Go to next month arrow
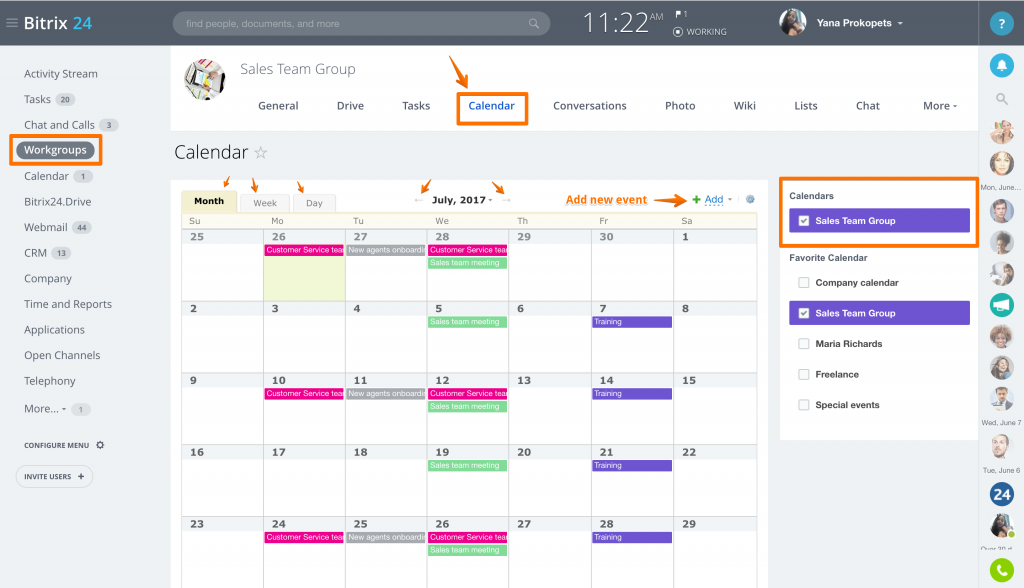This screenshot has height=588, width=1024. point(506,200)
